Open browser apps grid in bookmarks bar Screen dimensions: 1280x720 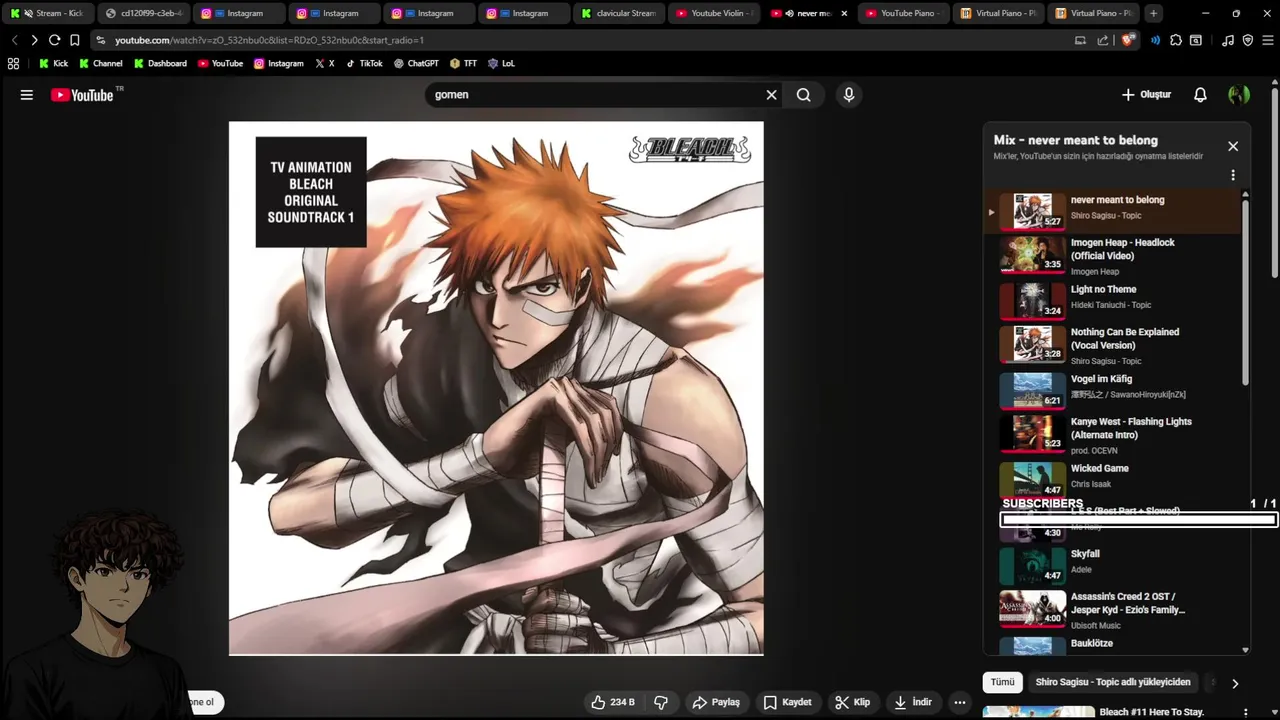[13, 63]
